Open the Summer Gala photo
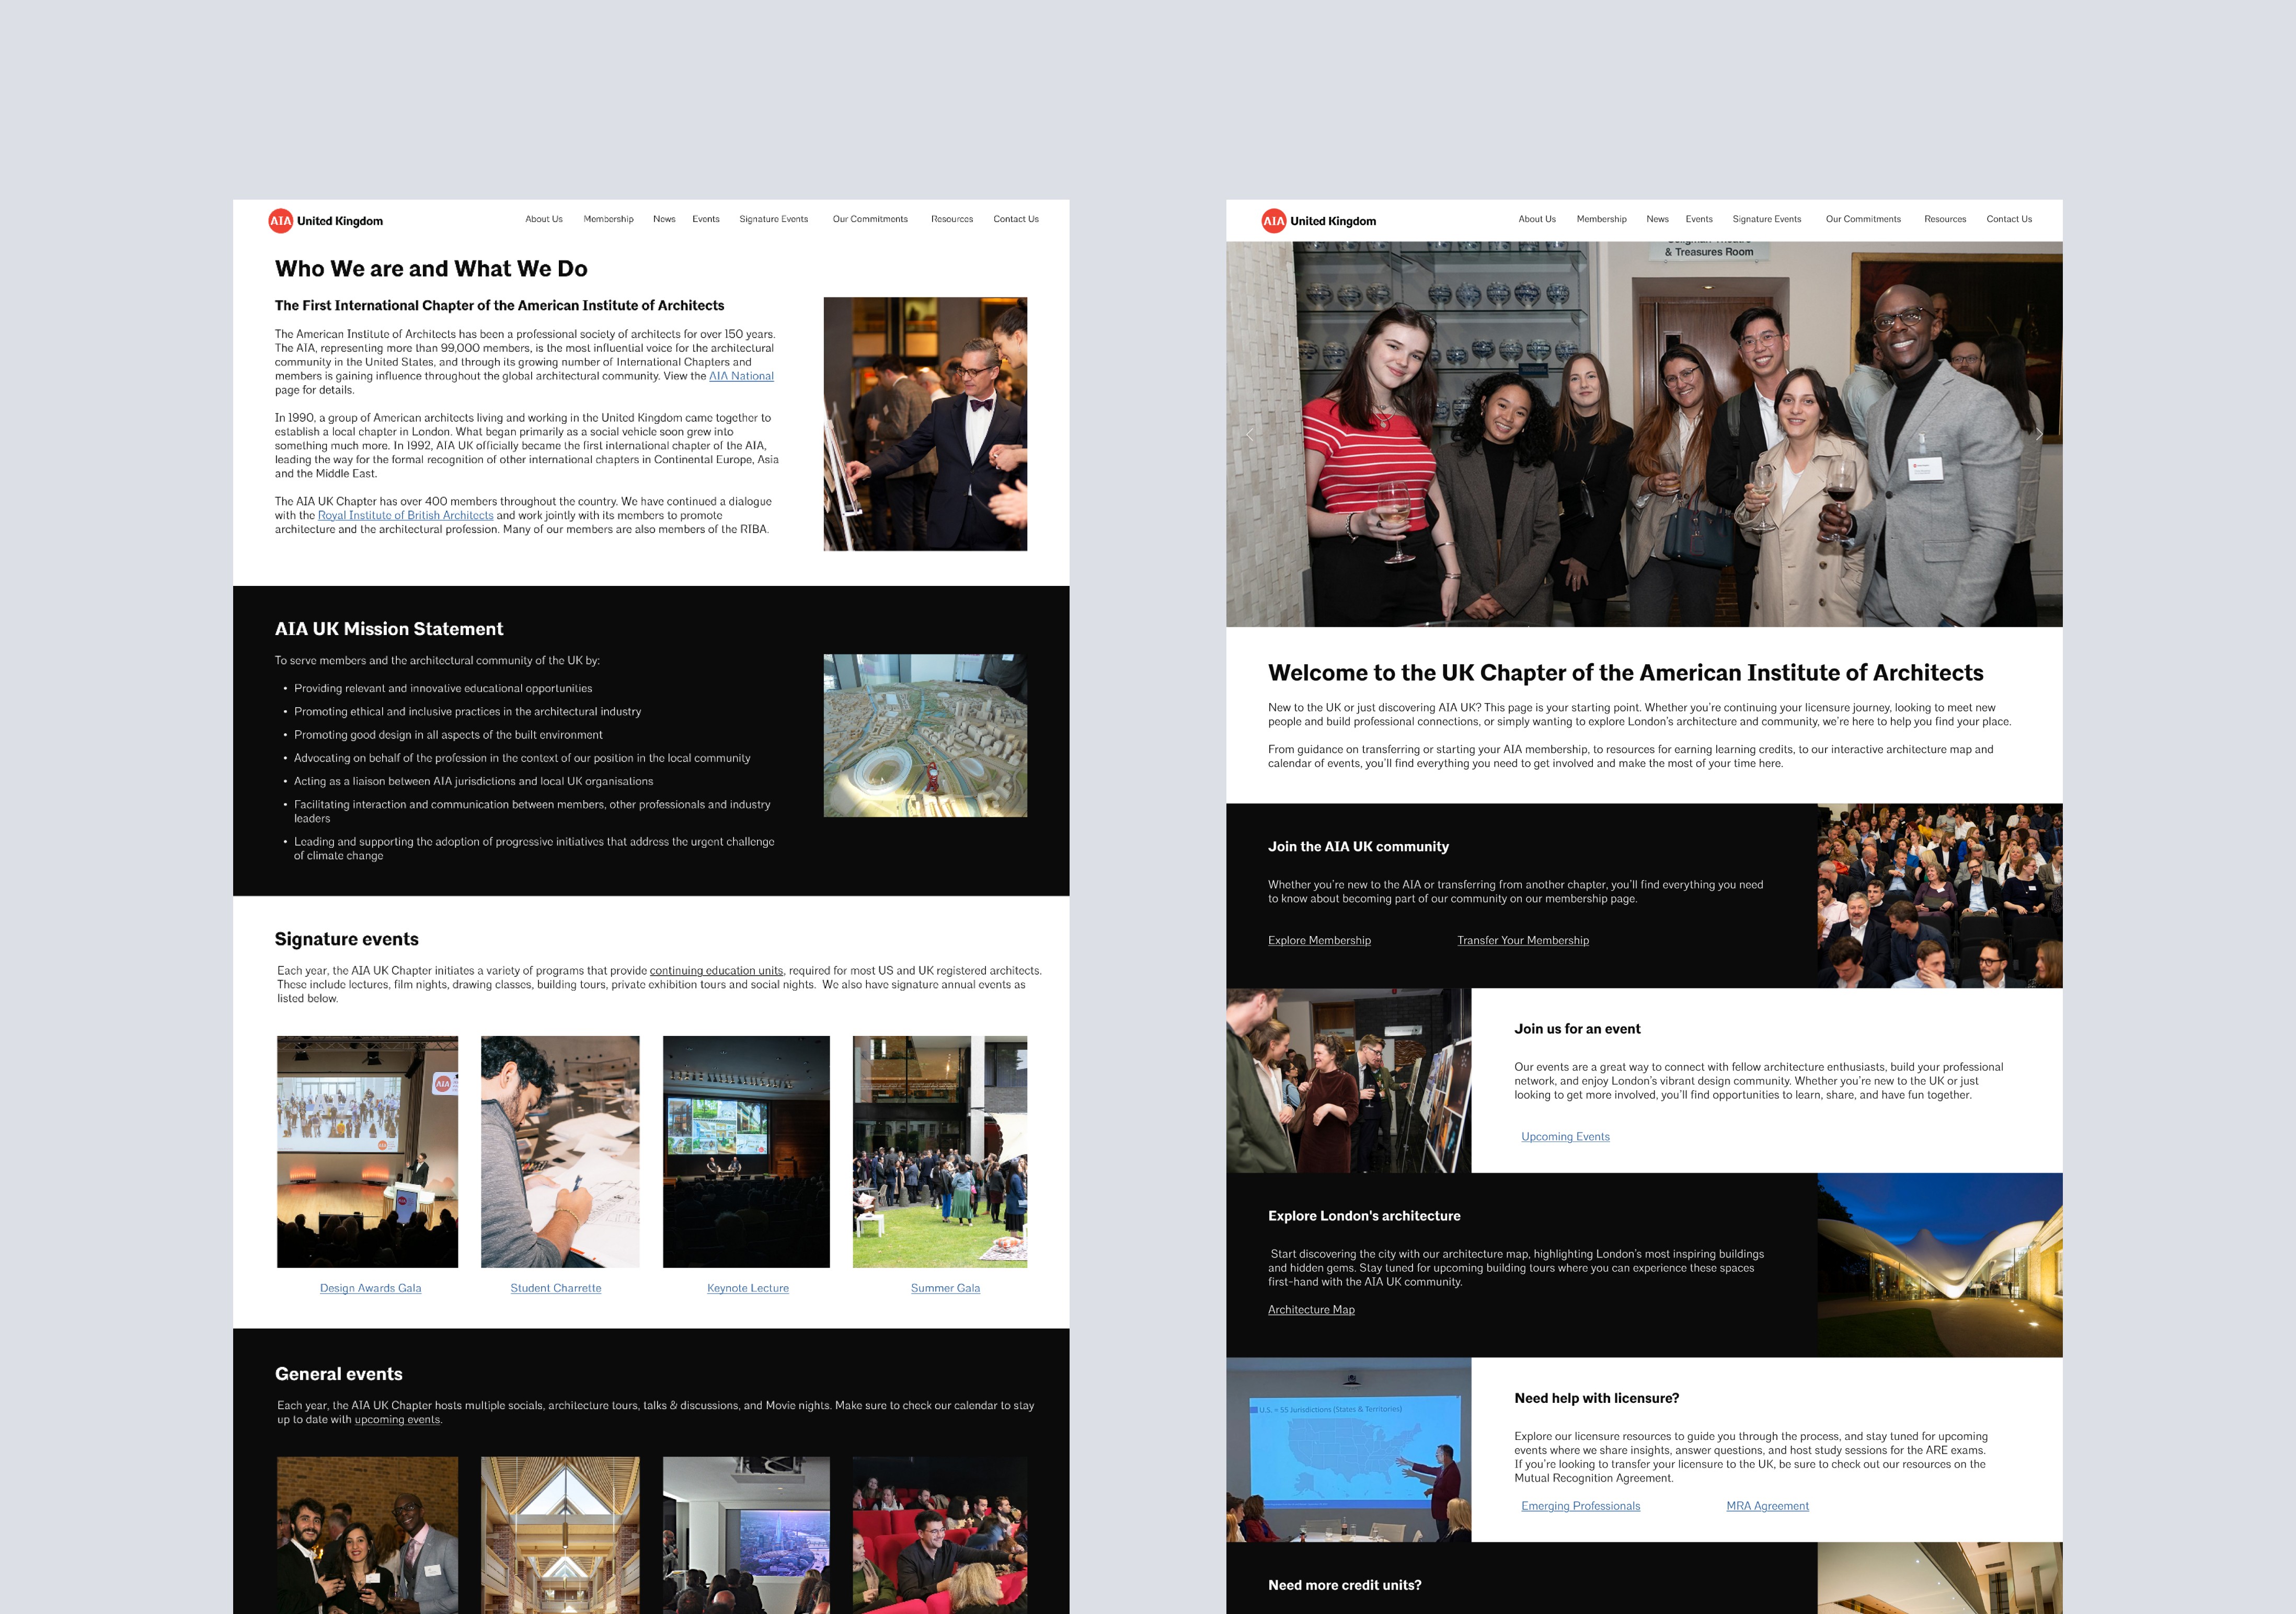 point(940,1152)
